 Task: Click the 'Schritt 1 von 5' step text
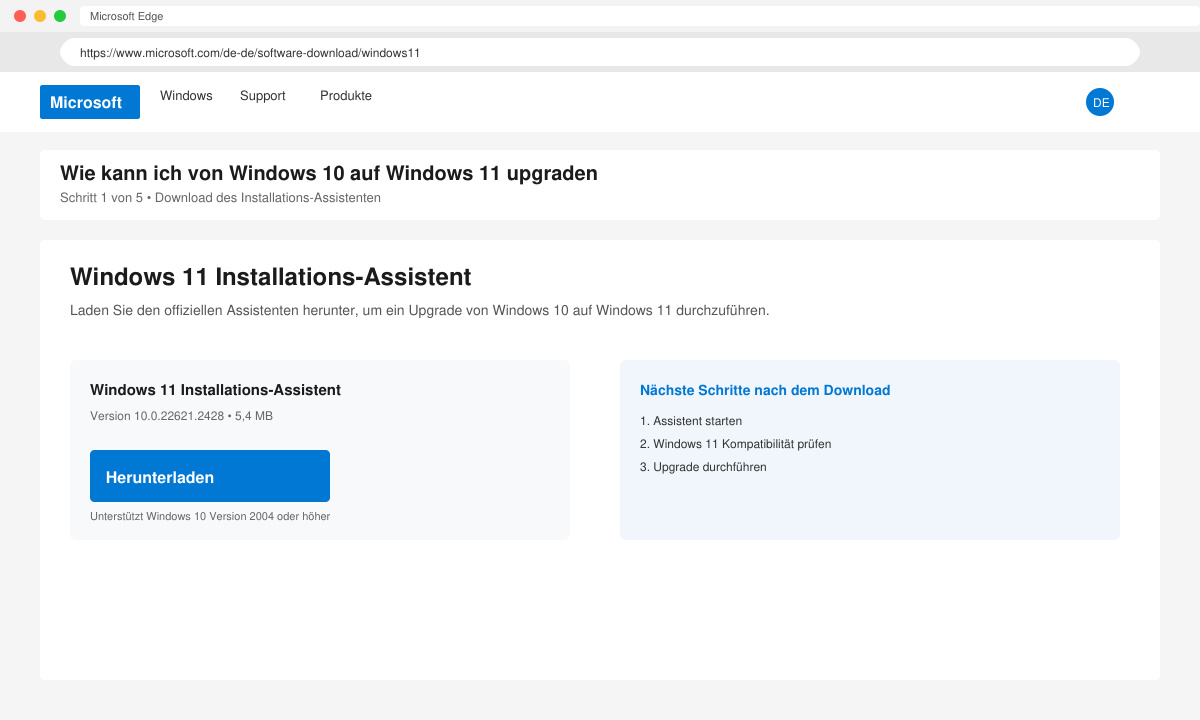click(x=101, y=198)
